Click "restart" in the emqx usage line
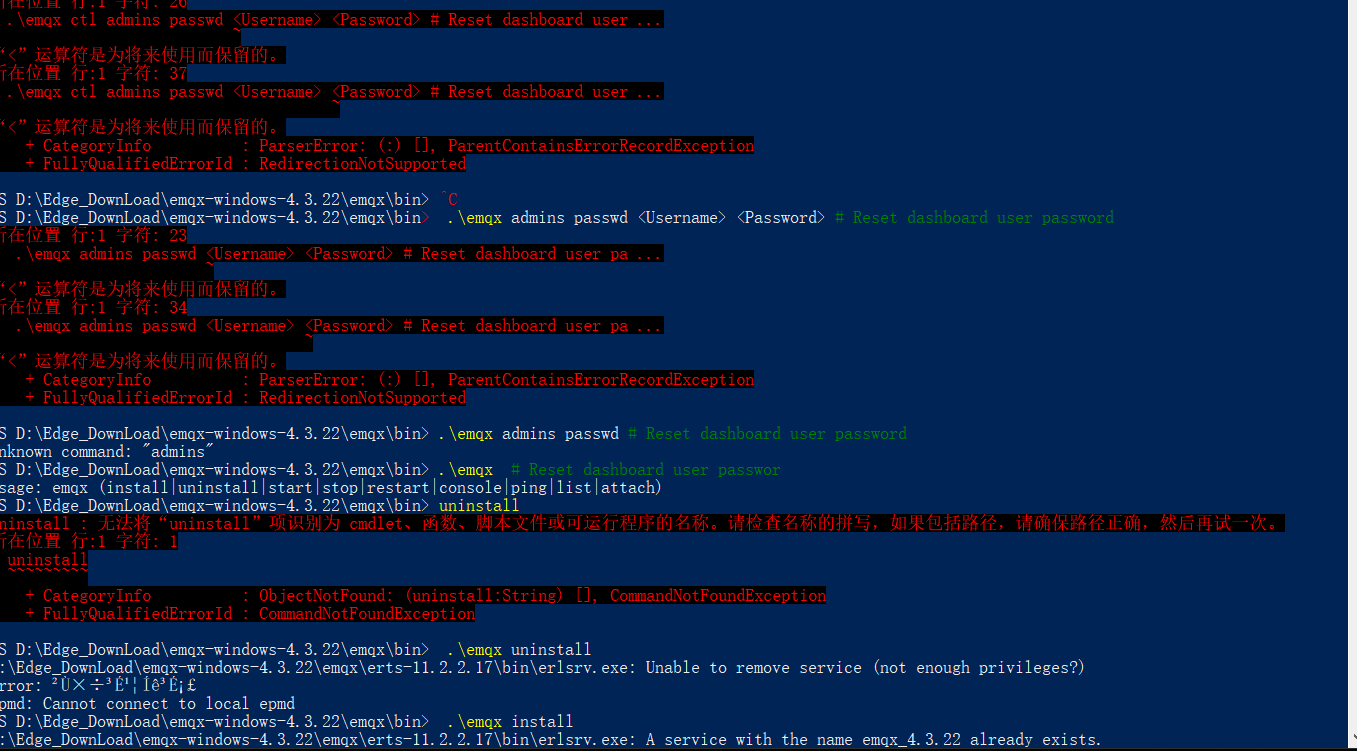1357x751 pixels. click(x=397, y=488)
